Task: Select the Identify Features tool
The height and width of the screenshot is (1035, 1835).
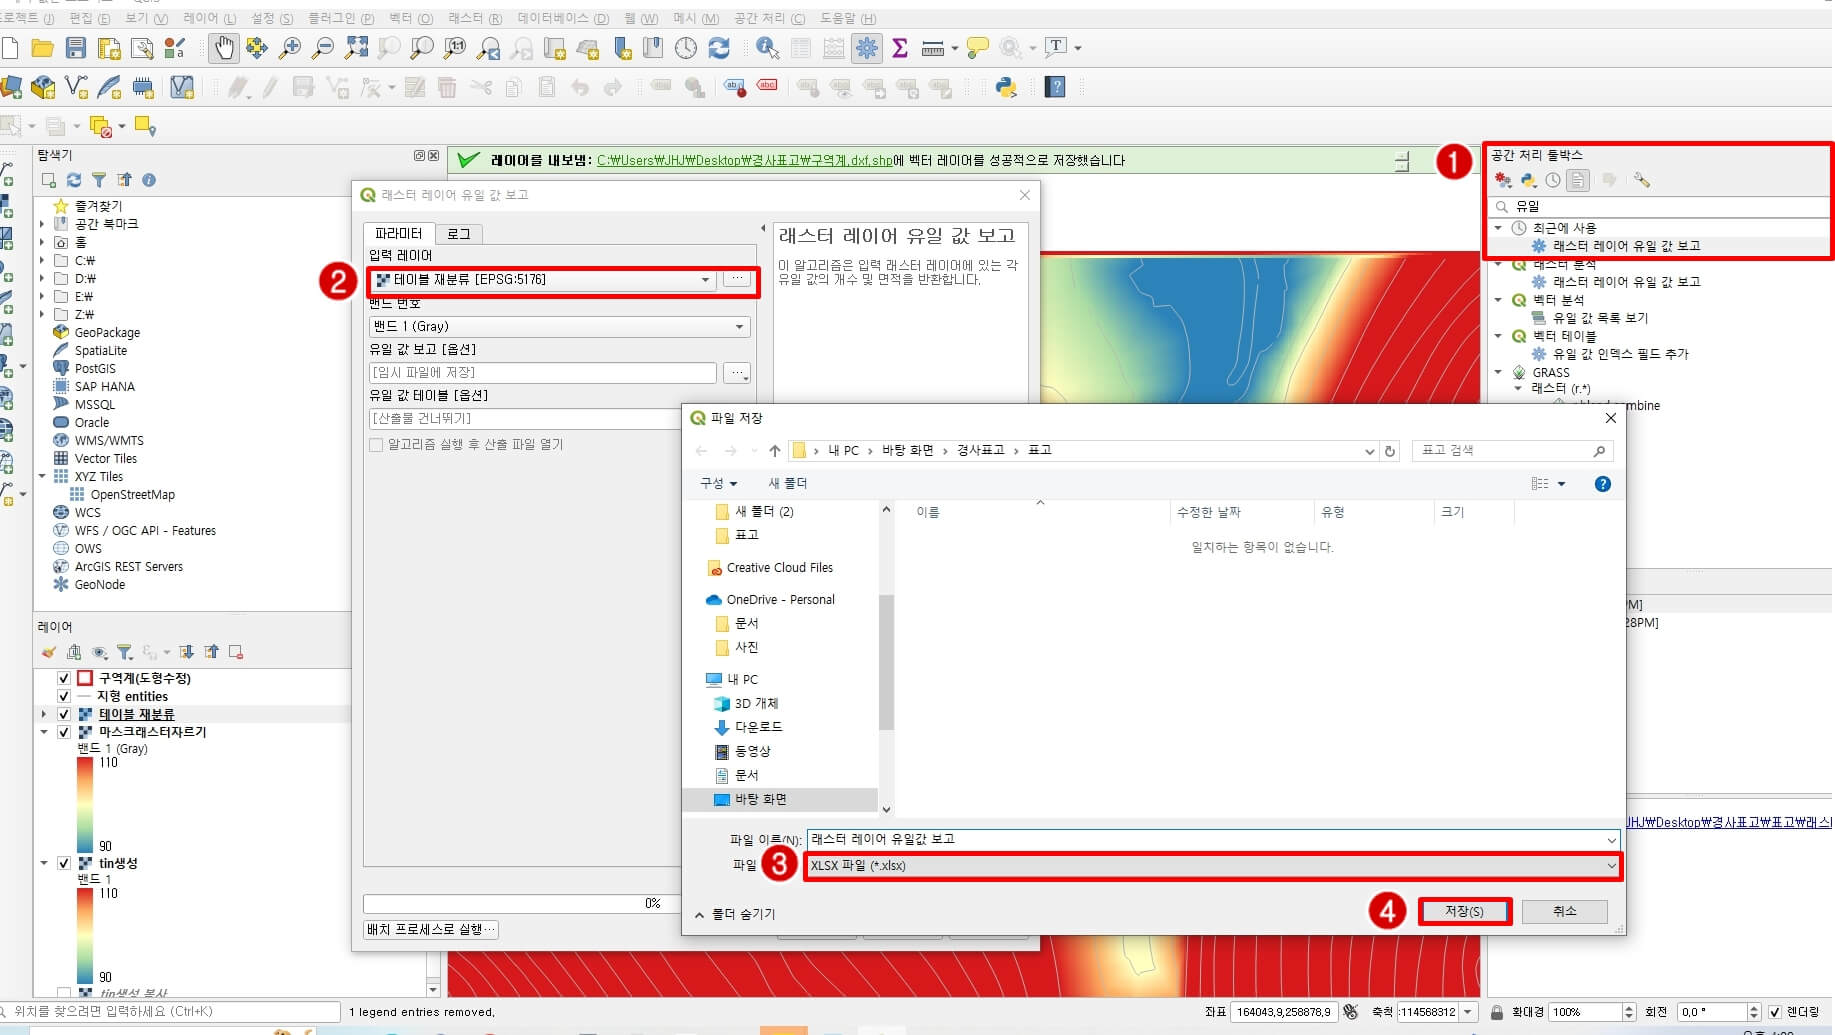Action: tap(767, 48)
